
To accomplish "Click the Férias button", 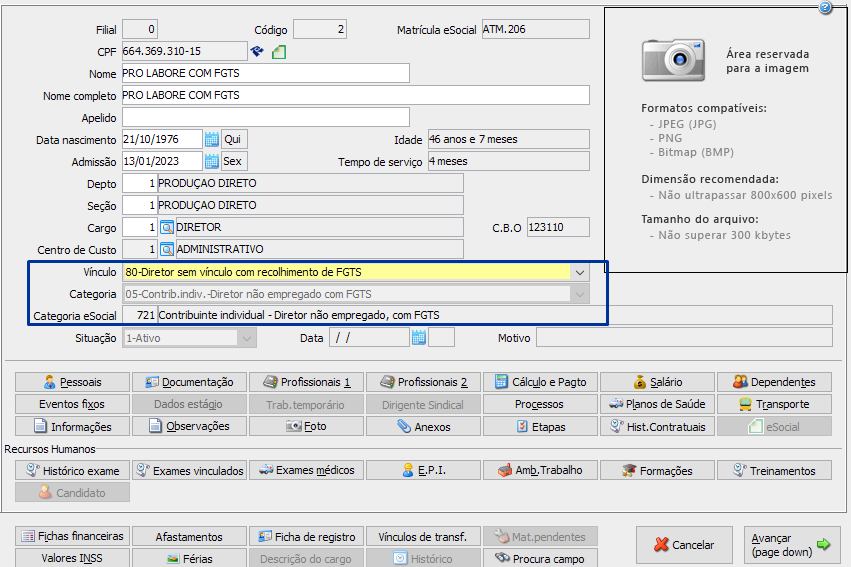I will 189,558.
